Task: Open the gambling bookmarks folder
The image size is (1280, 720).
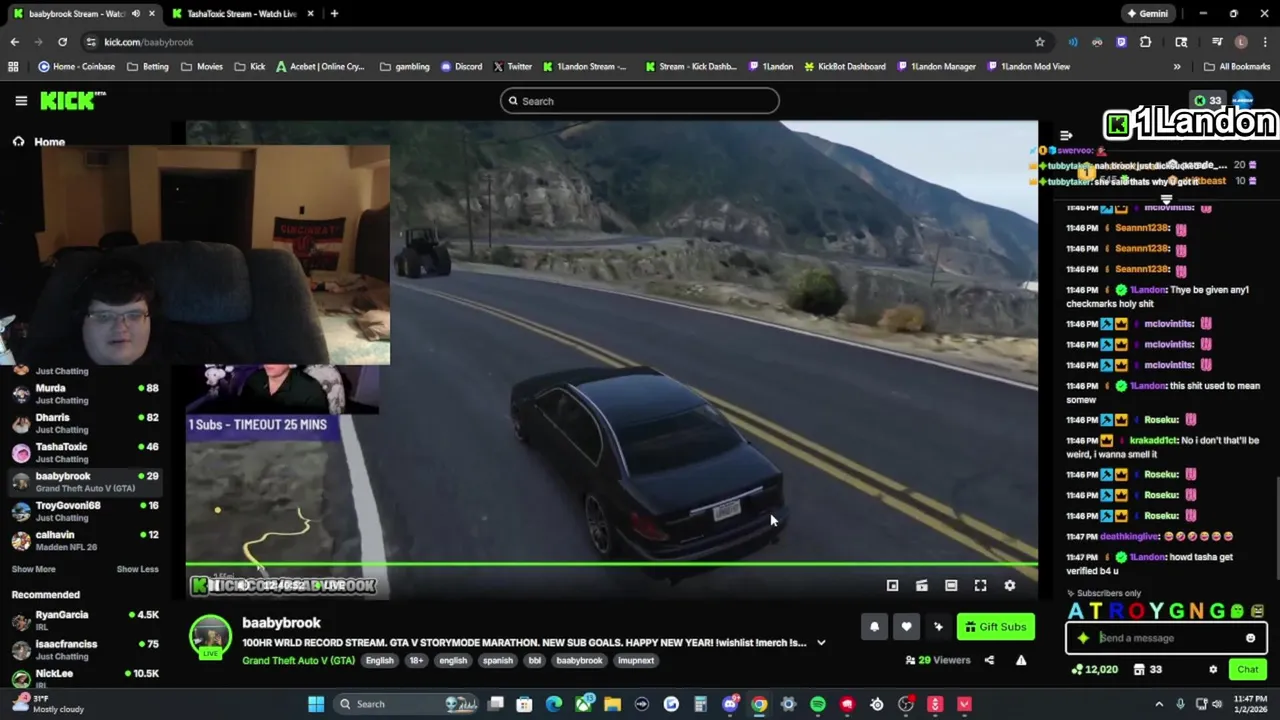Action: [x=405, y=67]
